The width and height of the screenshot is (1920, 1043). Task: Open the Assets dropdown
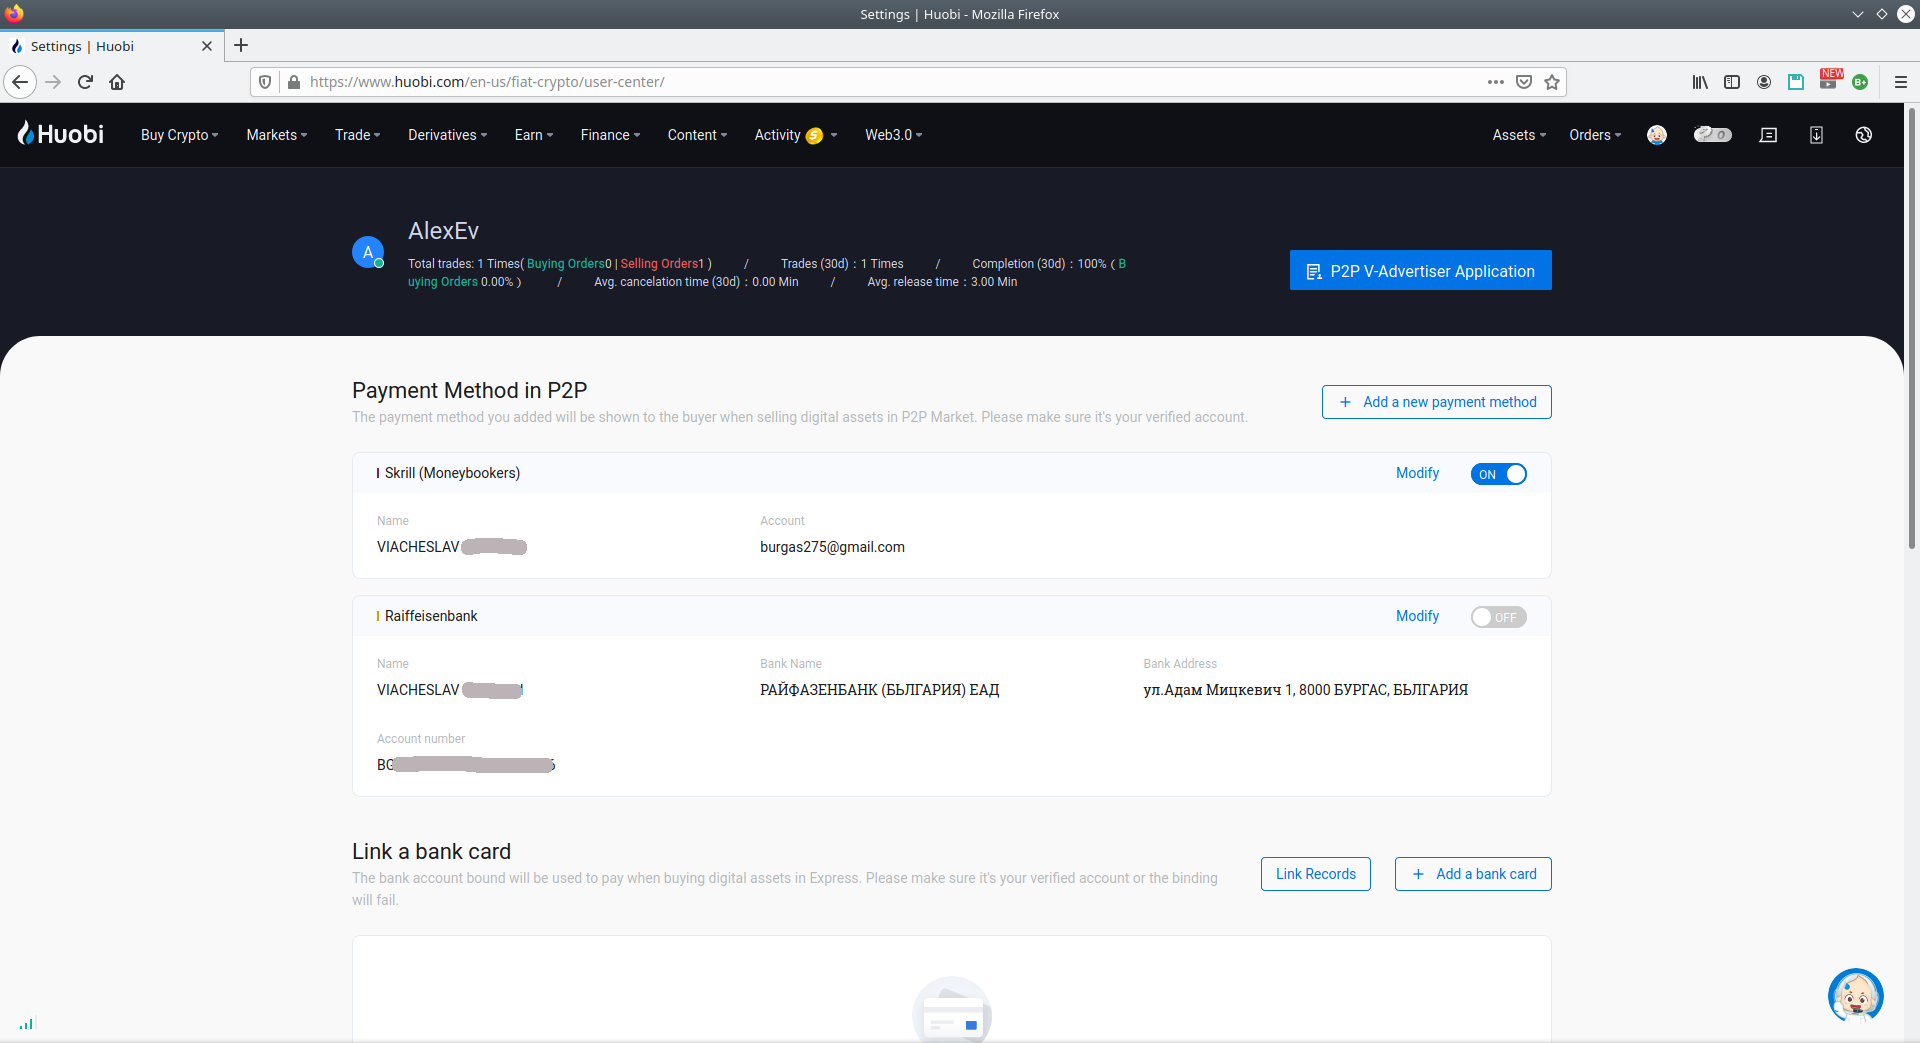click(1519, 135)
